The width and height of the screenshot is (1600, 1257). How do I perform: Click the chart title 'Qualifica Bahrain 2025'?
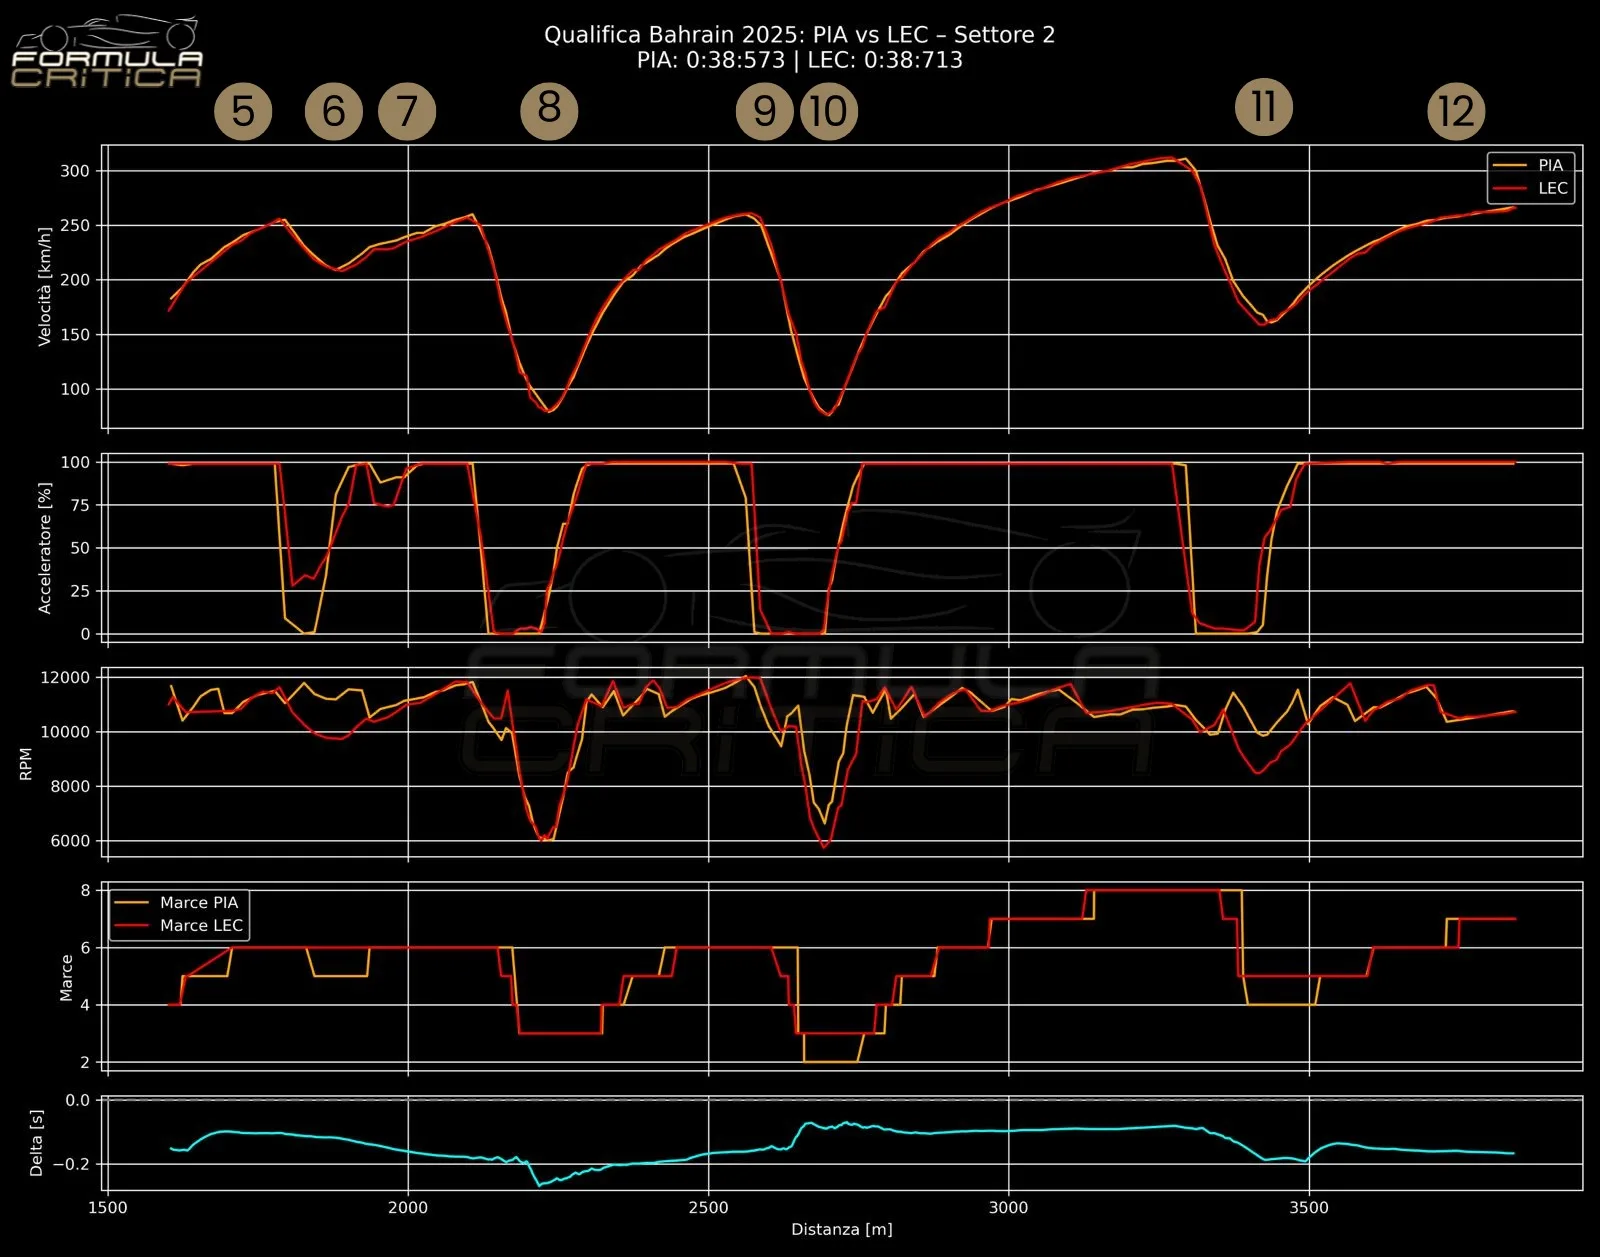pyautogui.click(x=799, y=35)
